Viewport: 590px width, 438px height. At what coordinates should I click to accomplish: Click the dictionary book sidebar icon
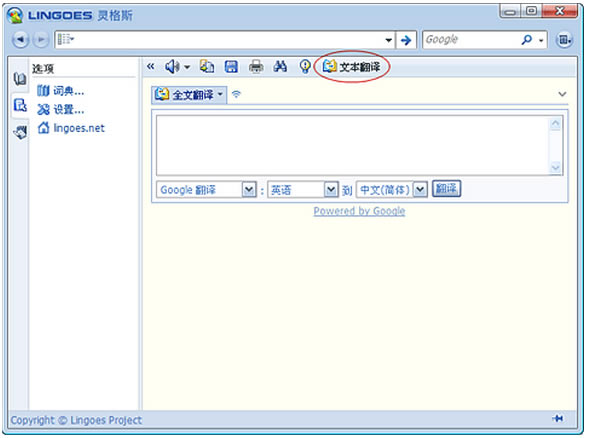[x=20, y=79]
